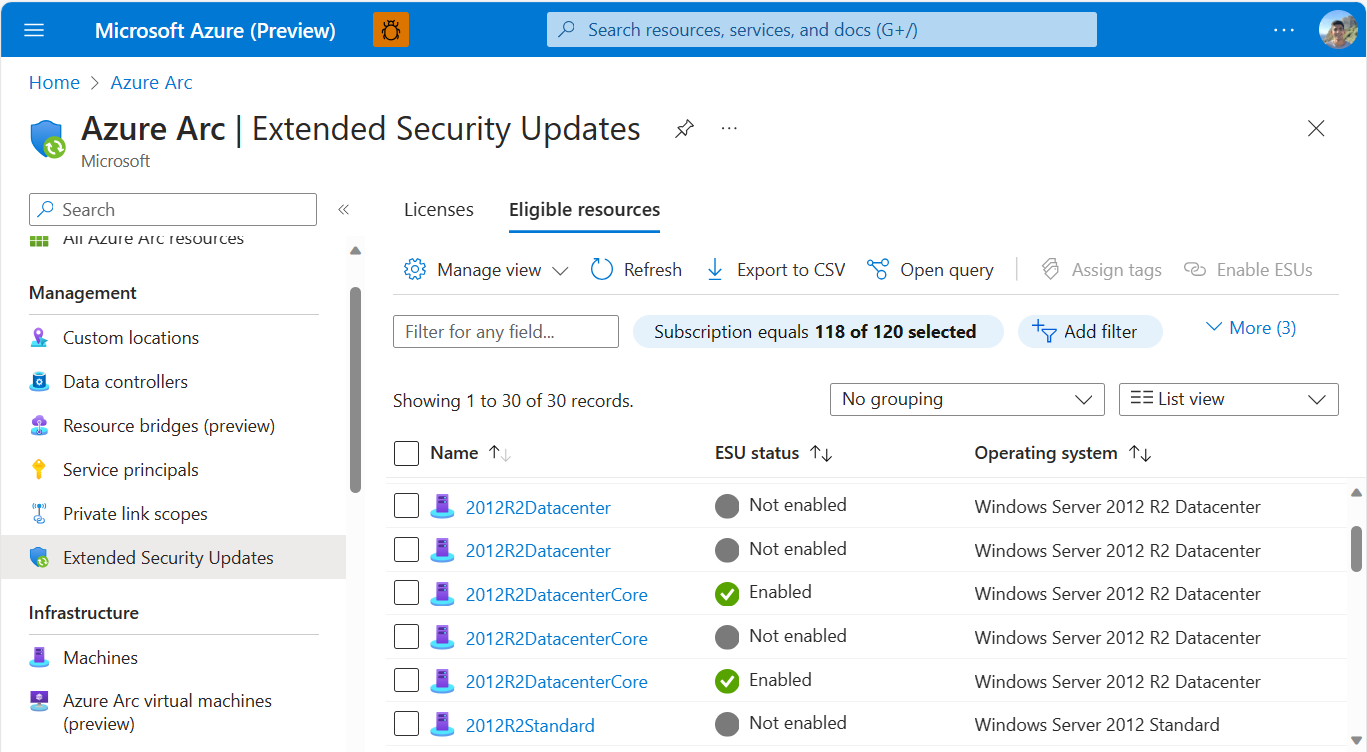1367x752 pixels.
Task: Click the Assign tags icon
Action: 1050,270
